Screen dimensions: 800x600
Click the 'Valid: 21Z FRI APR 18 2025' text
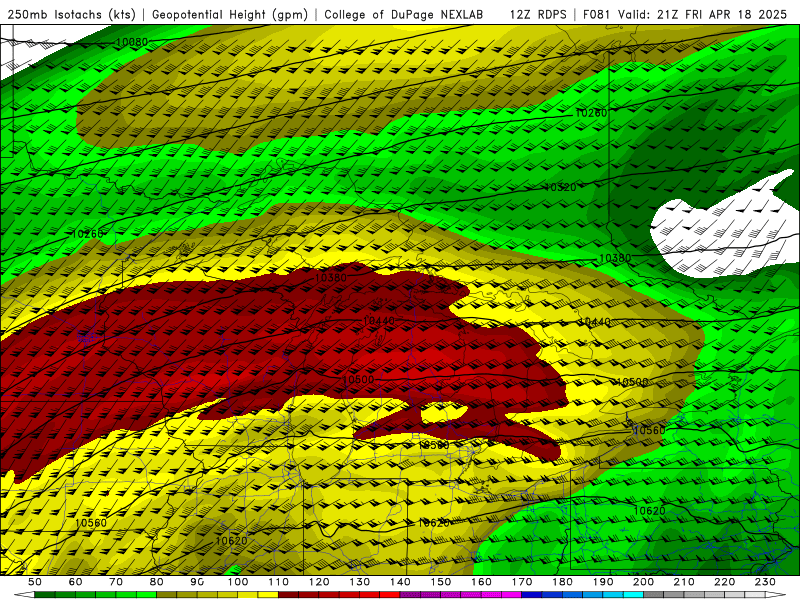pyautogui.click(x=703, y=15)
